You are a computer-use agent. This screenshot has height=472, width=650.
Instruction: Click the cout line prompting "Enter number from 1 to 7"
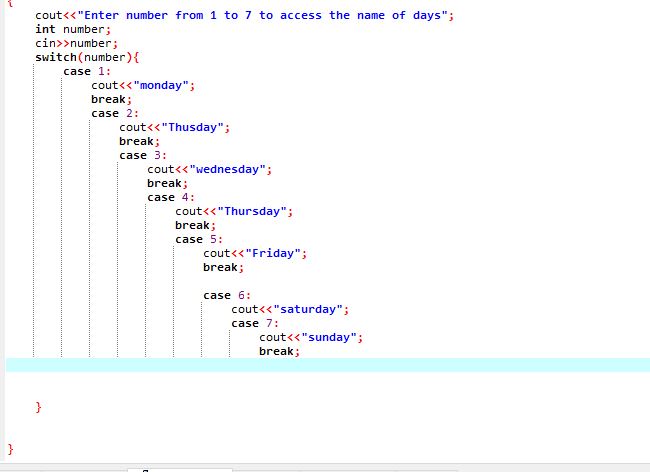[245, 15]
